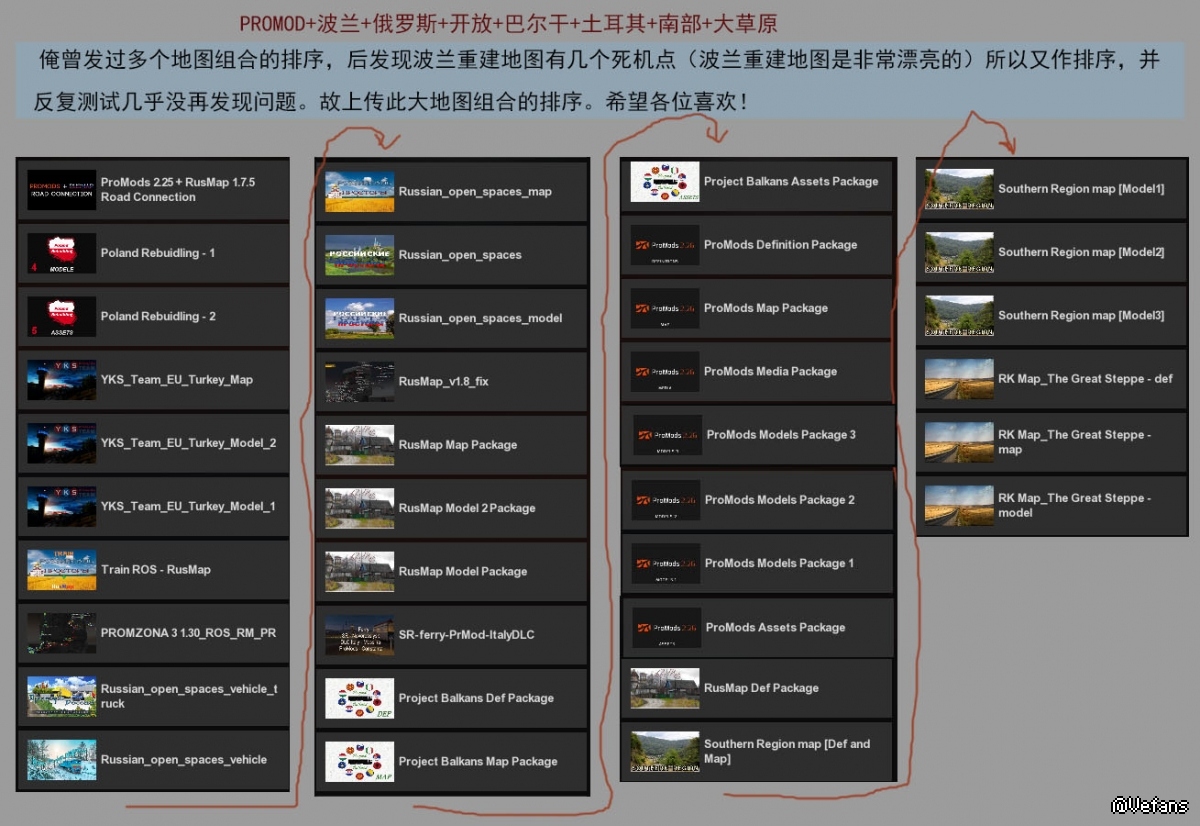
Task: Click the 'Project Balkans Map Package' label text
Action: 478,761
